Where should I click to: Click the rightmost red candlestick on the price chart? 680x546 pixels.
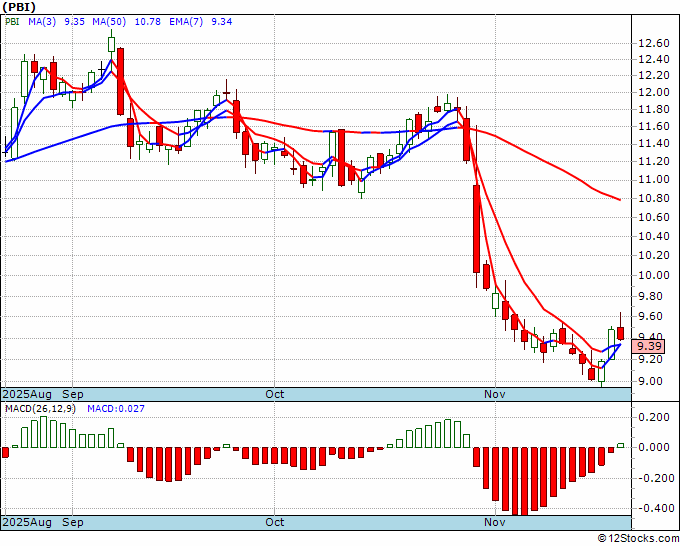621,333
